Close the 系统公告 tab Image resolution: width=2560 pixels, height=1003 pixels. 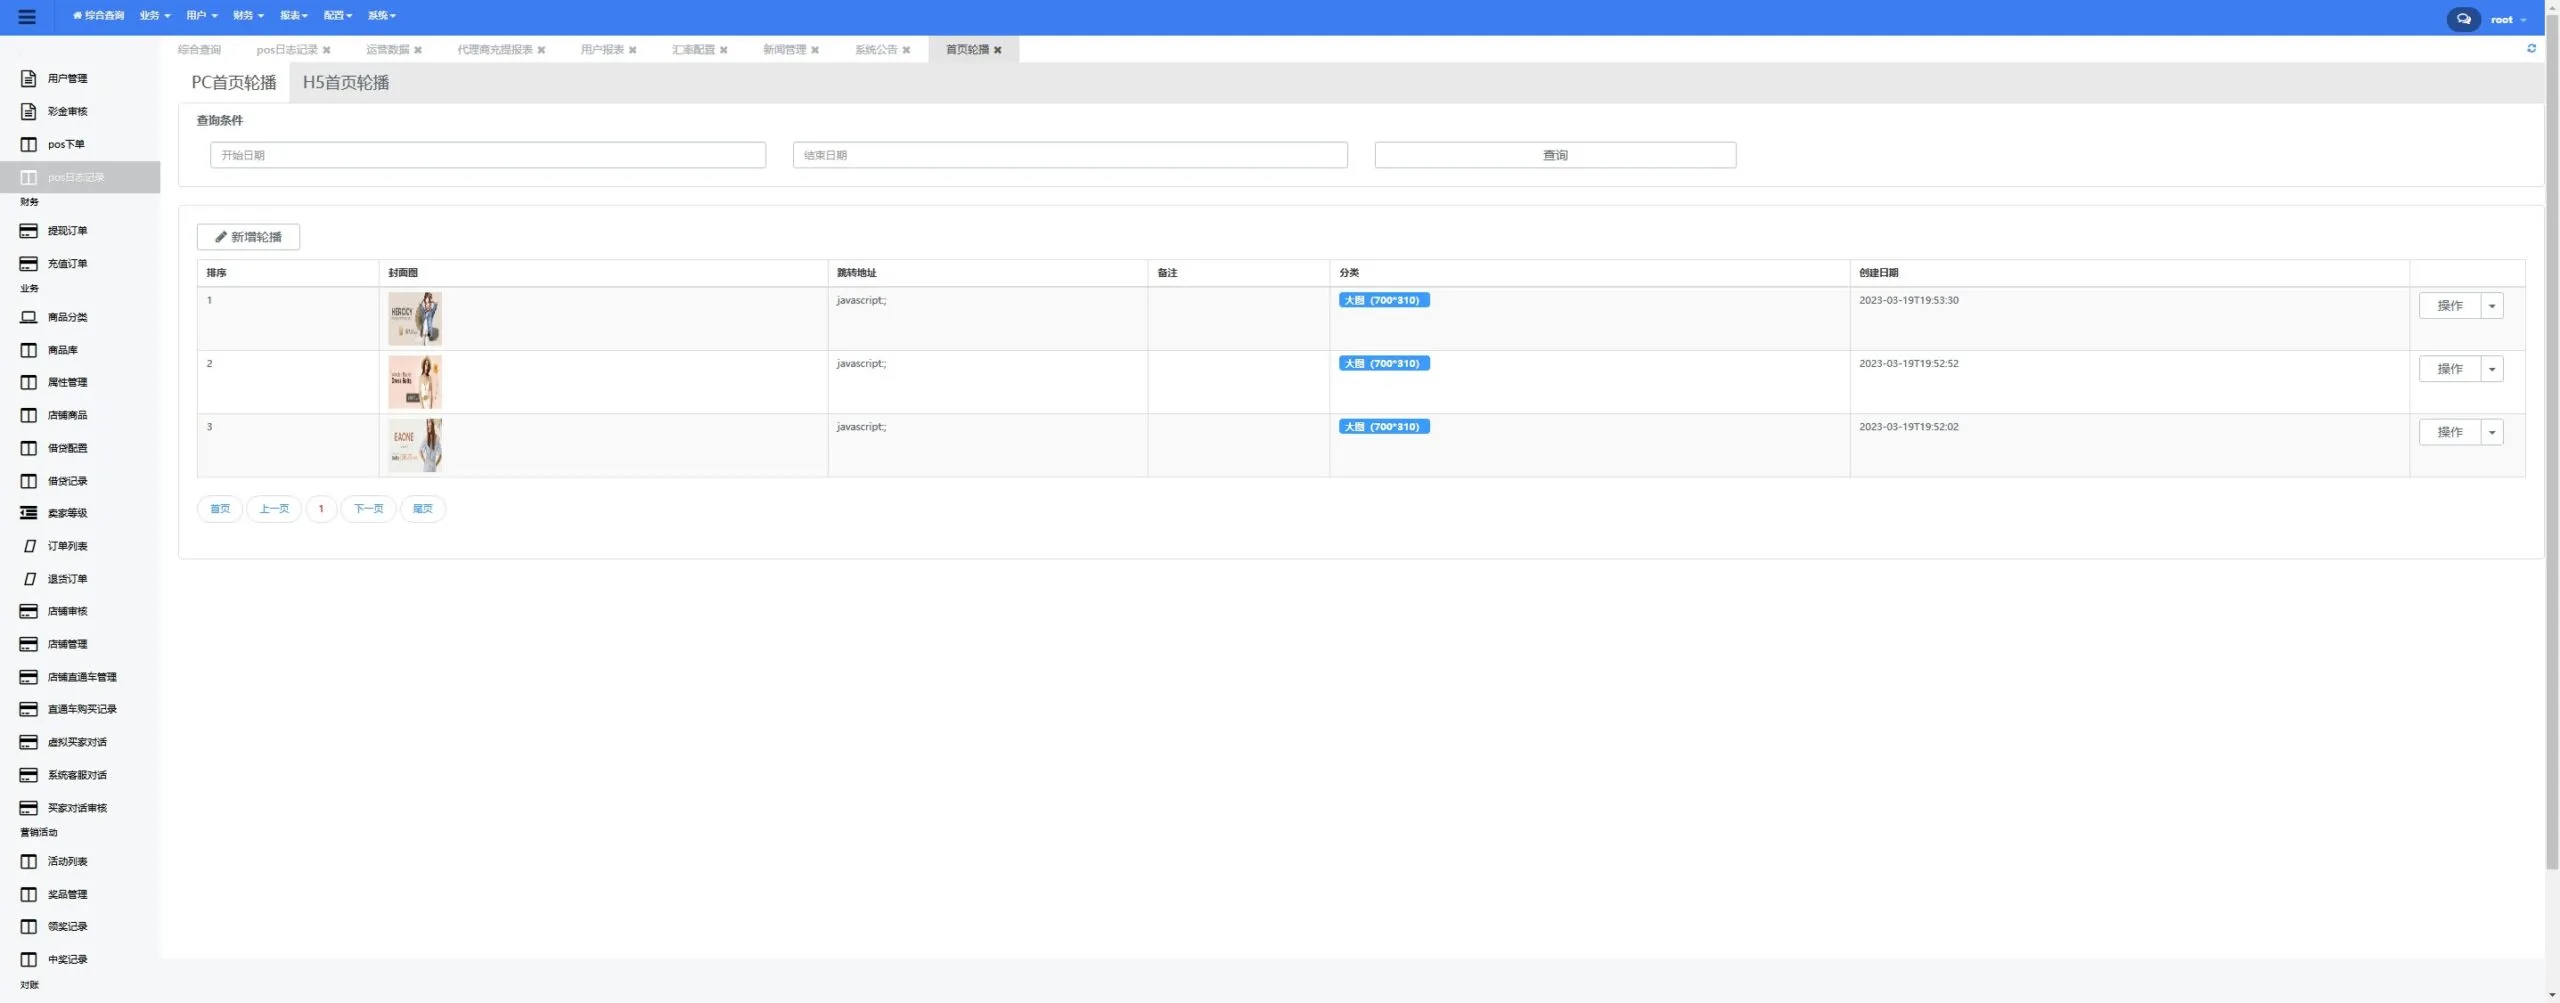[906, 50]
